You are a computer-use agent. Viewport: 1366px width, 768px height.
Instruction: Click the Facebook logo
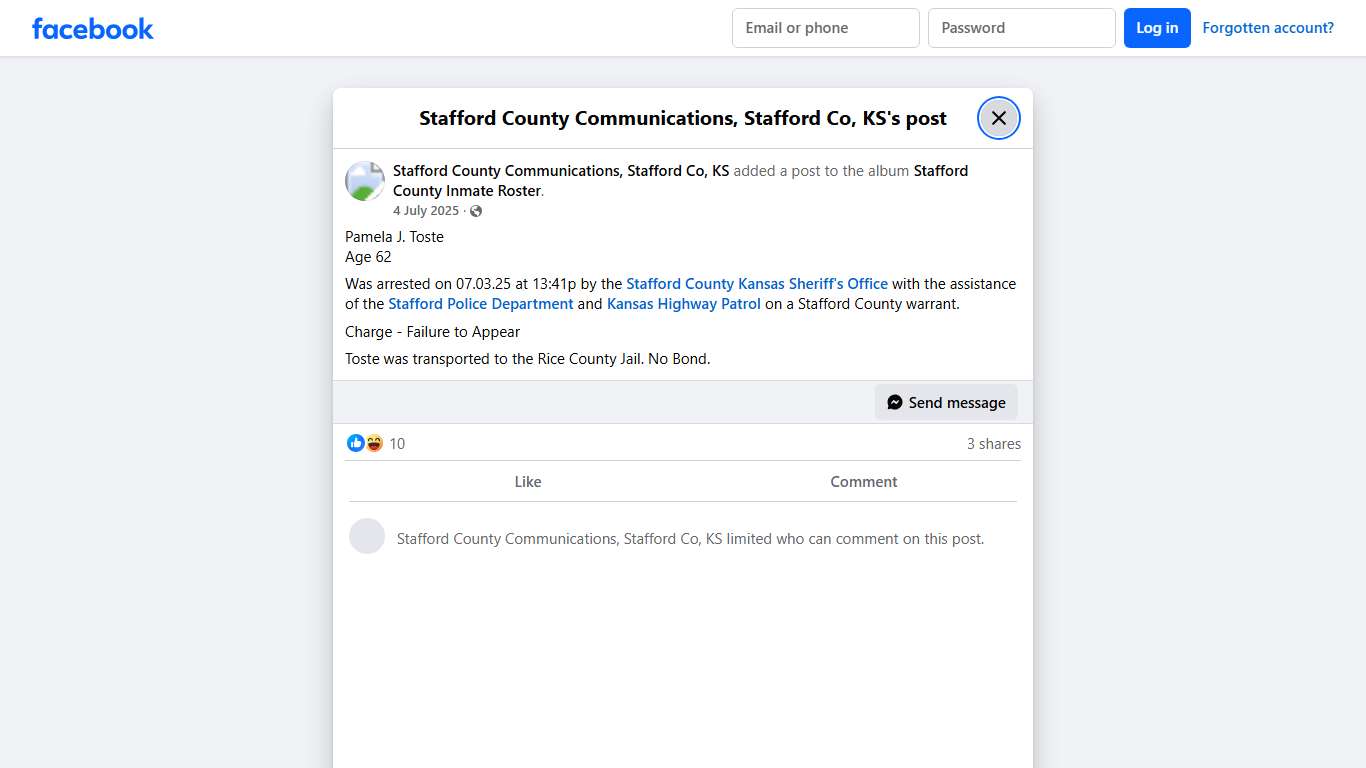[93, 29]
